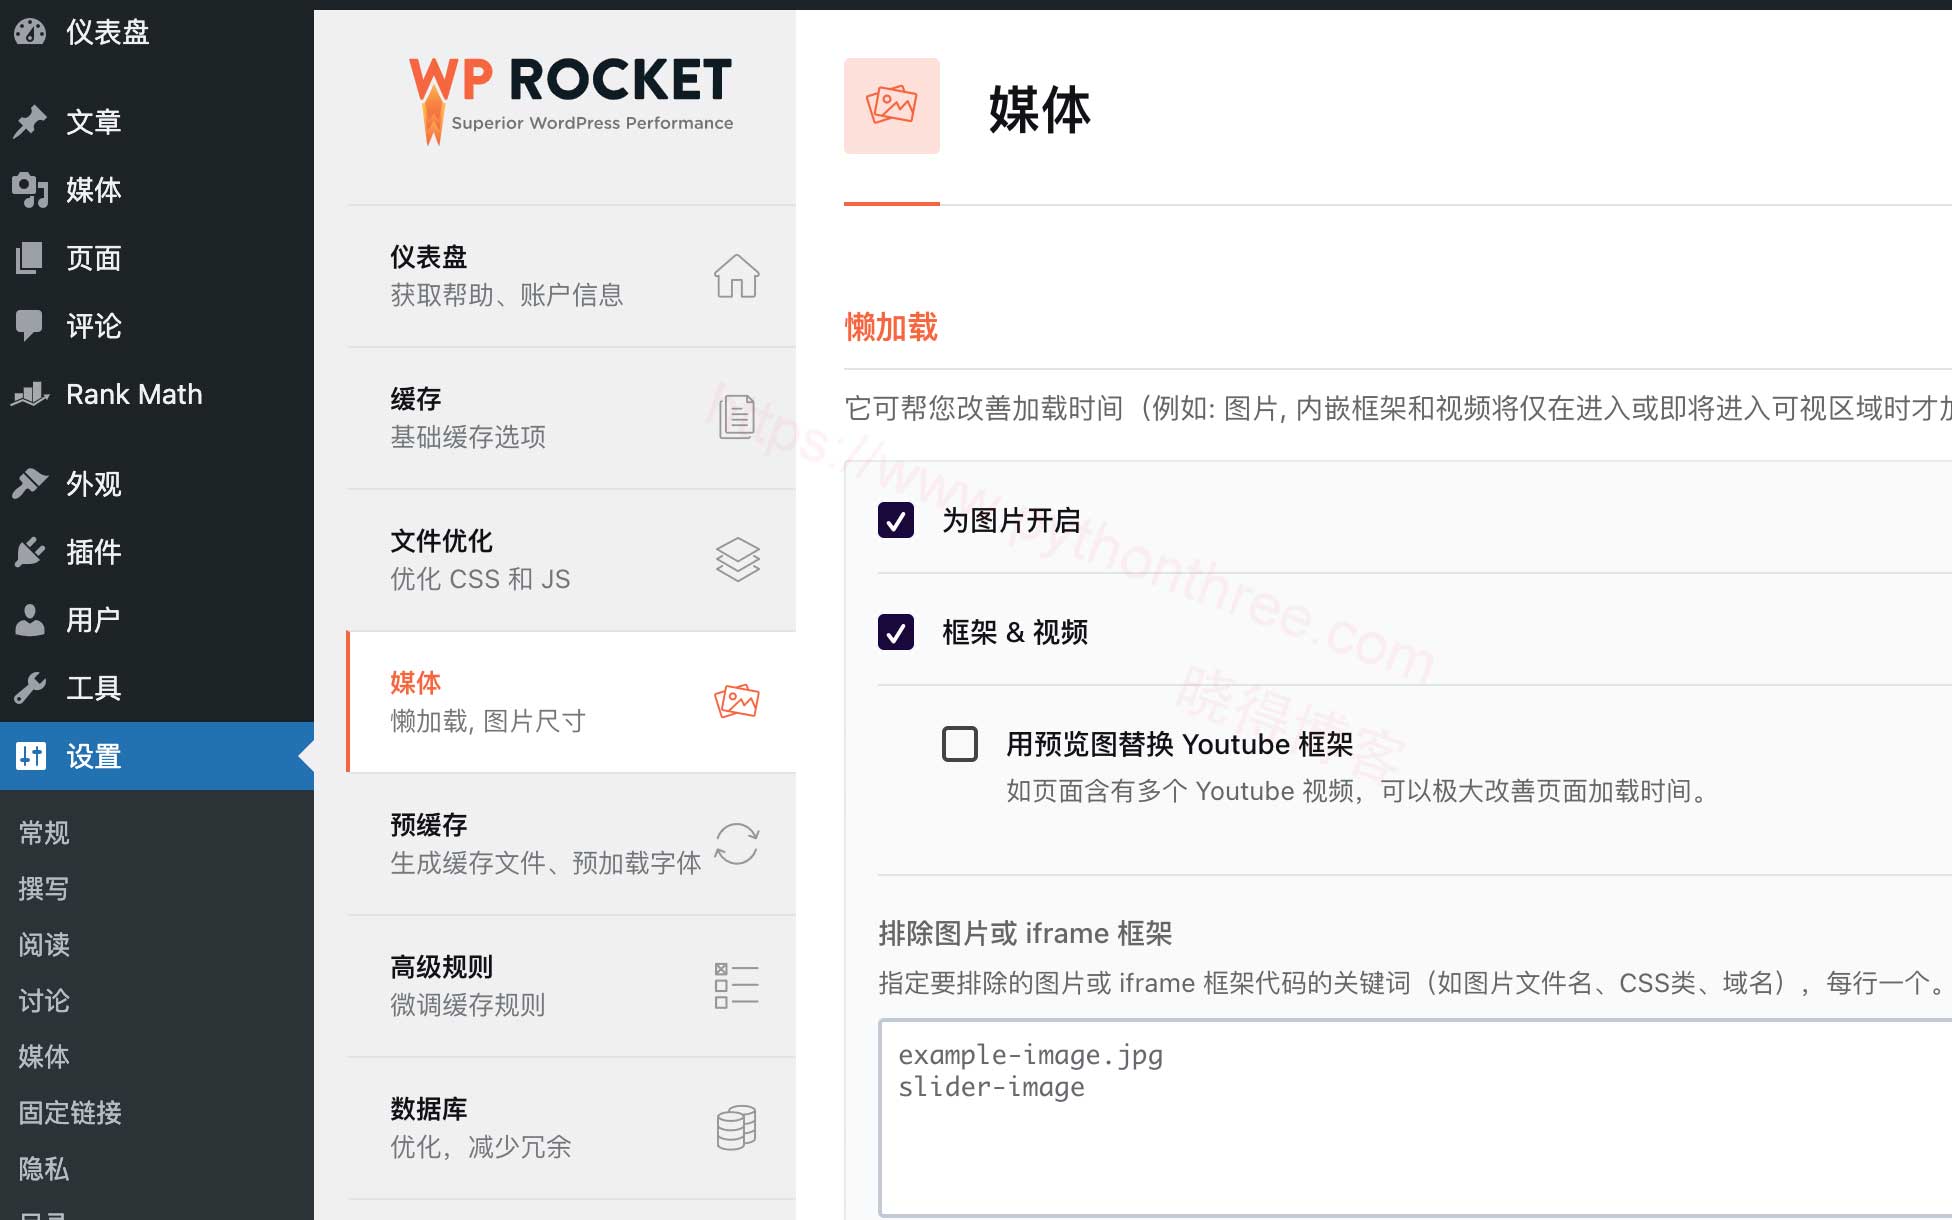Click 优化，减少冗余 database description link

tap(478, 1147)
